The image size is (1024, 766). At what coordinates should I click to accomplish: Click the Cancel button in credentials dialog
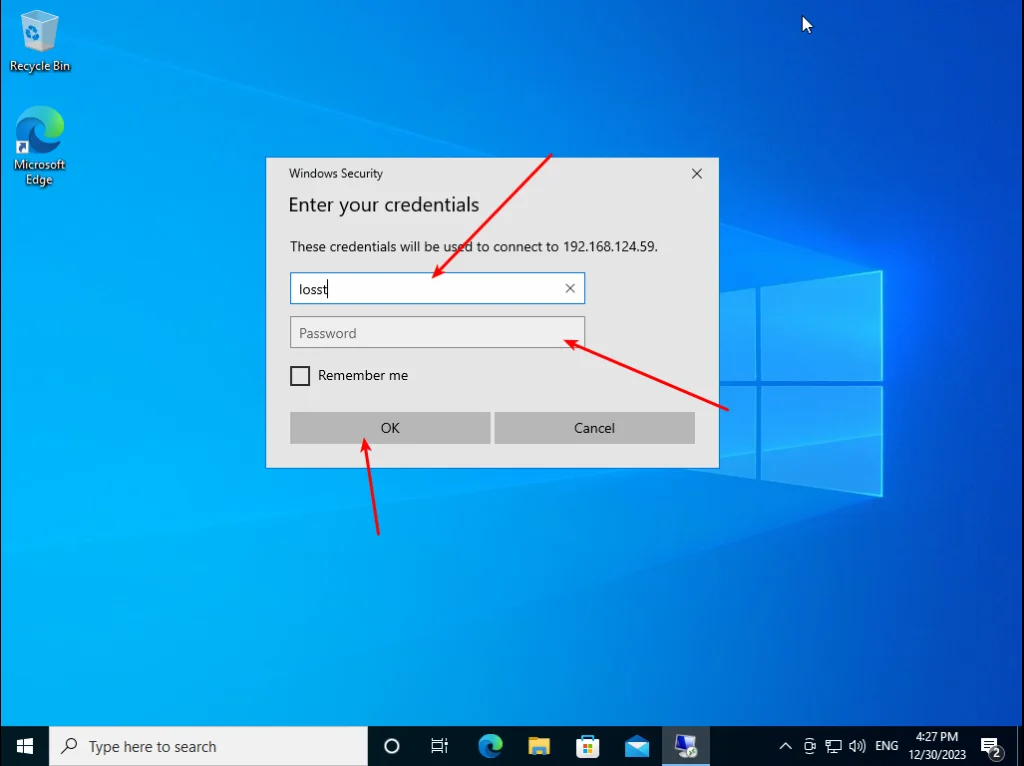(594, 428)
